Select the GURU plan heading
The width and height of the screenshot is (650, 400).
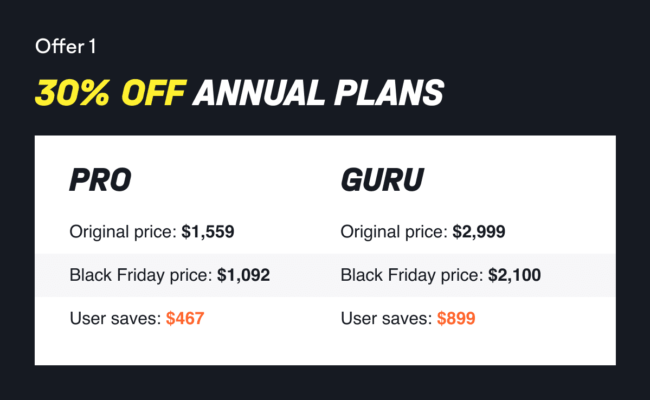point(382,180)
